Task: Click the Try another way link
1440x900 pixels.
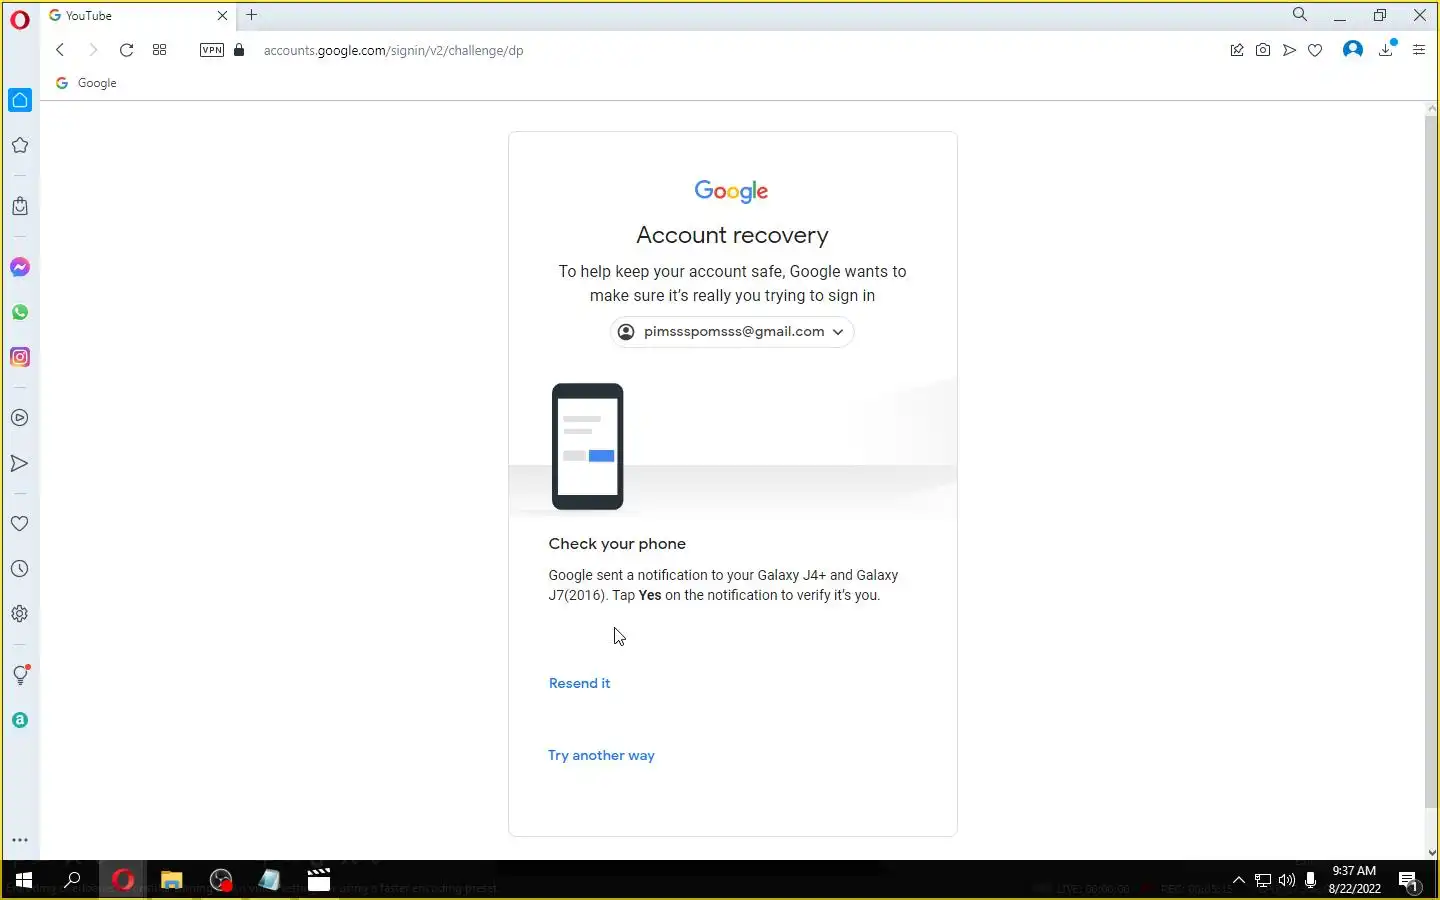Action: (x=601, y=755)
